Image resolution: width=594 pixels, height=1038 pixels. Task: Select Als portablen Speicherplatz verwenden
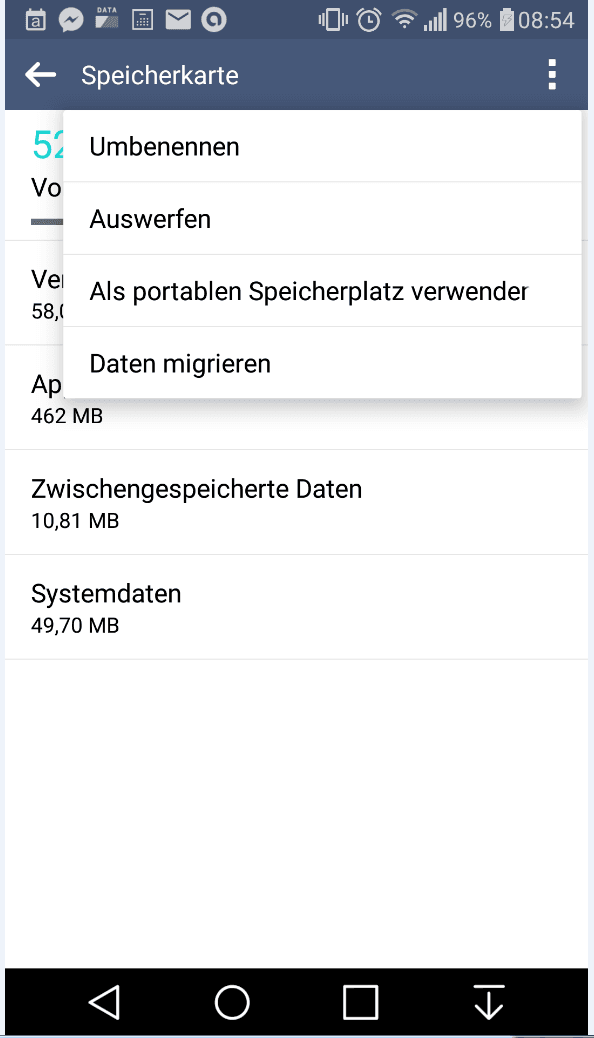[x=322, y=291]
